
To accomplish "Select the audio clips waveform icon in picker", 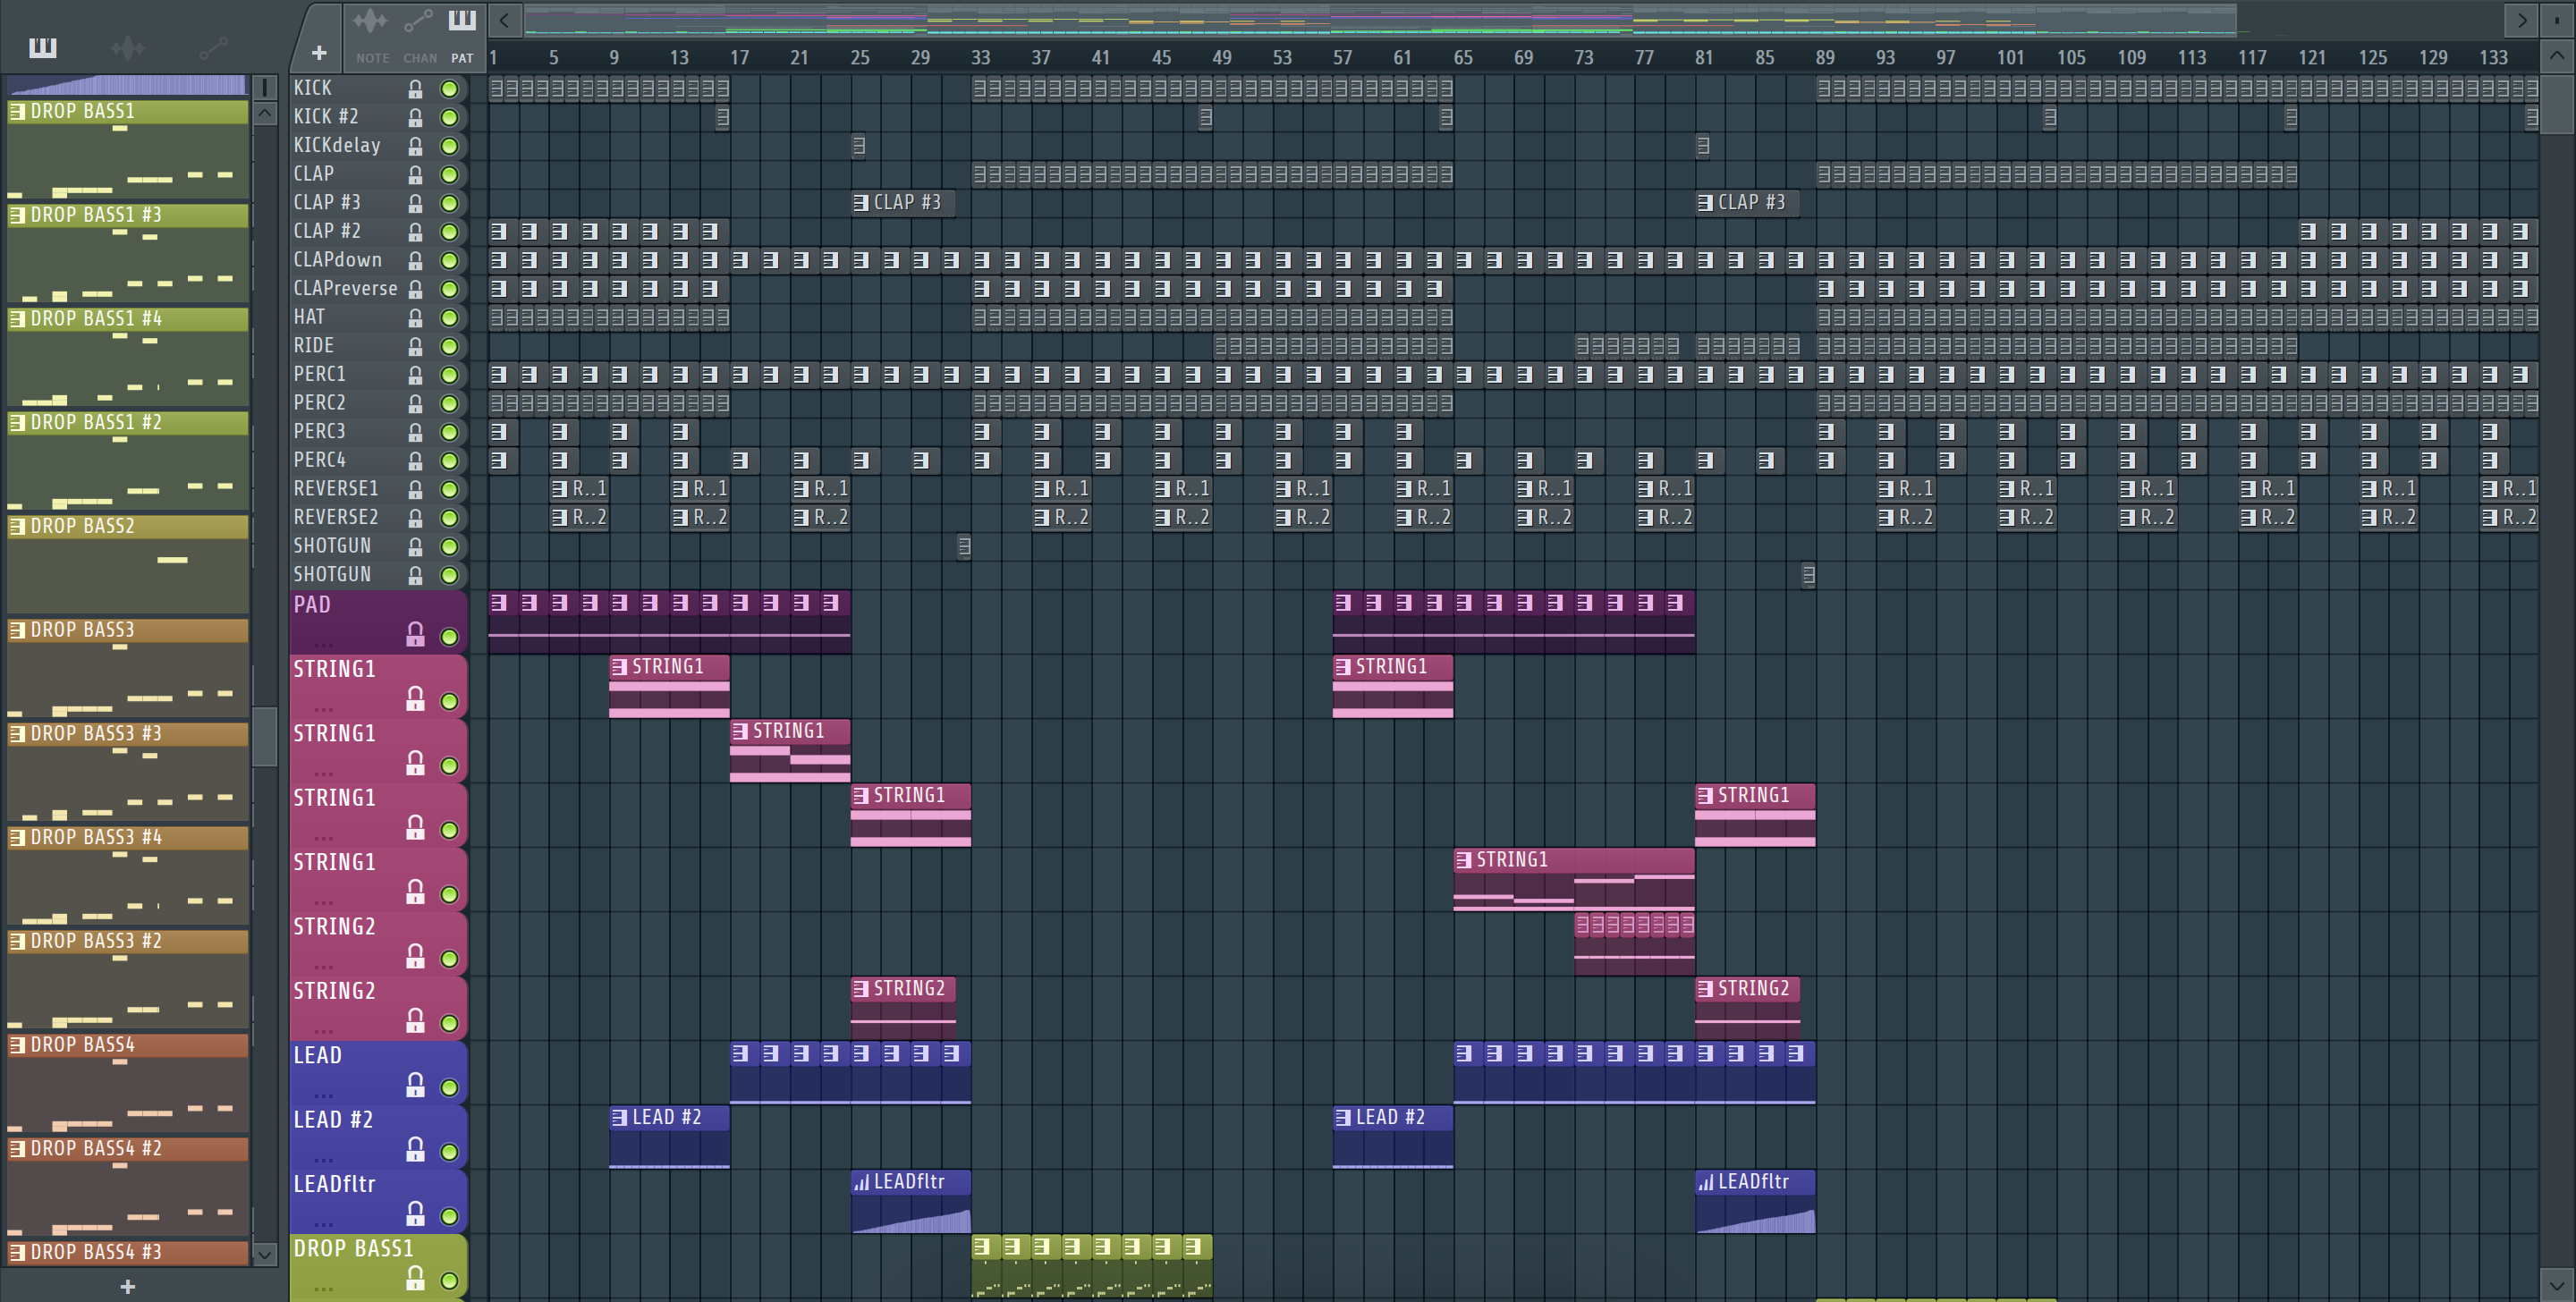I will pyautogui.click(x=127, y=47).
